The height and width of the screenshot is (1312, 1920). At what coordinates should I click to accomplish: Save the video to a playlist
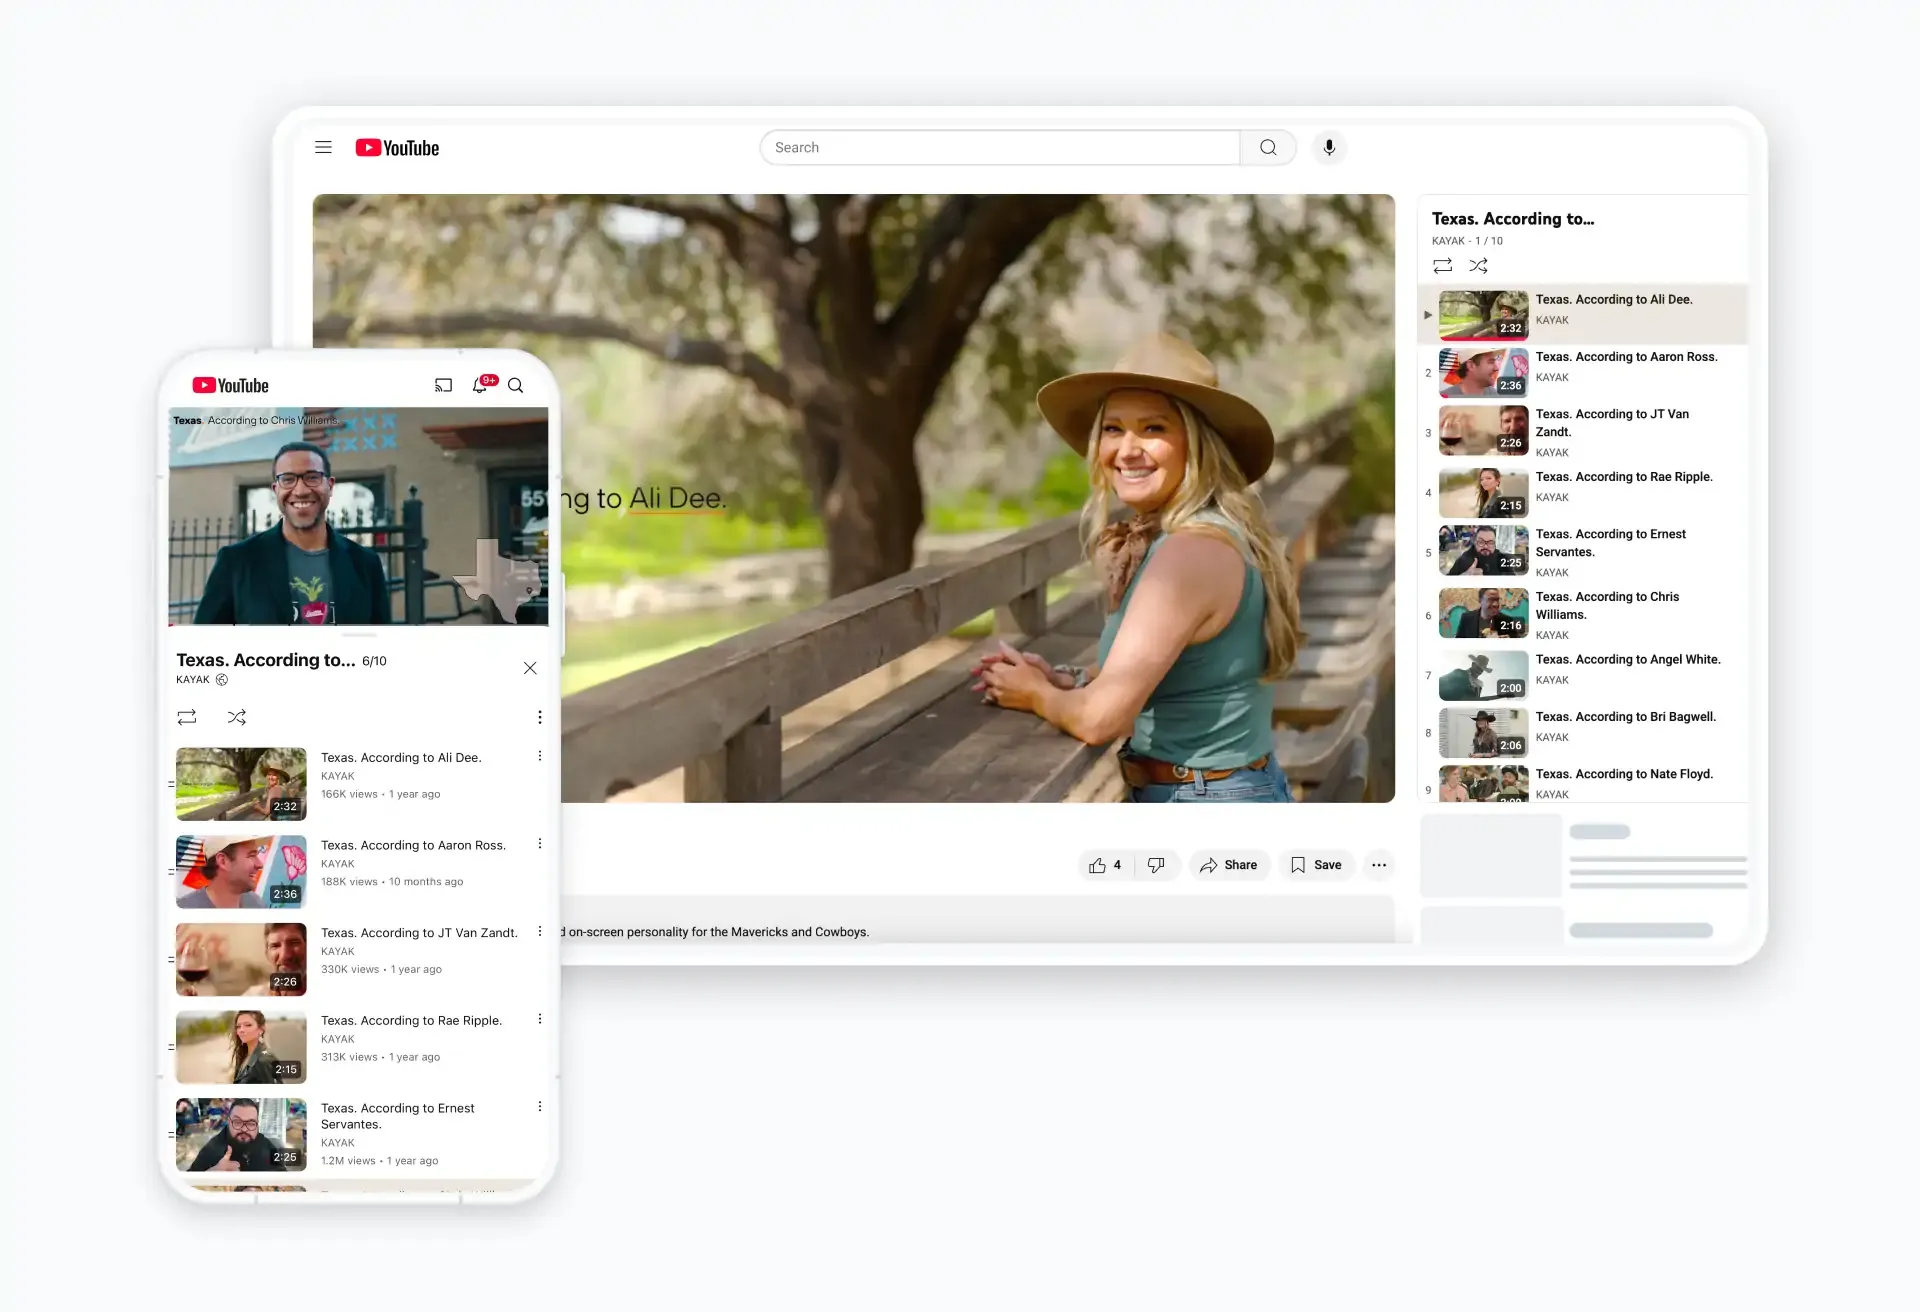pyautogui.click(x=1316, y=864)
